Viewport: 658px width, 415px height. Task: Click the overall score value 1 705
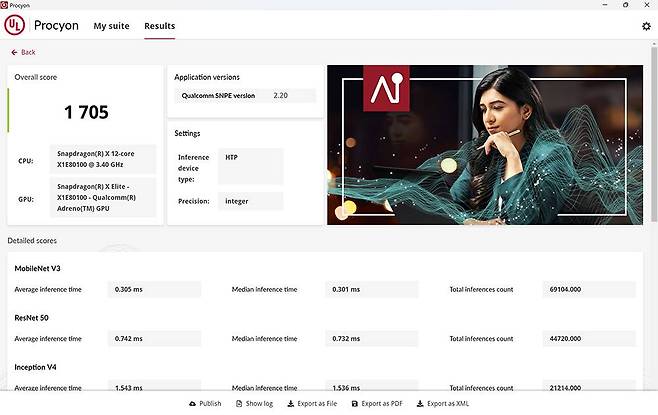(86, 112)
